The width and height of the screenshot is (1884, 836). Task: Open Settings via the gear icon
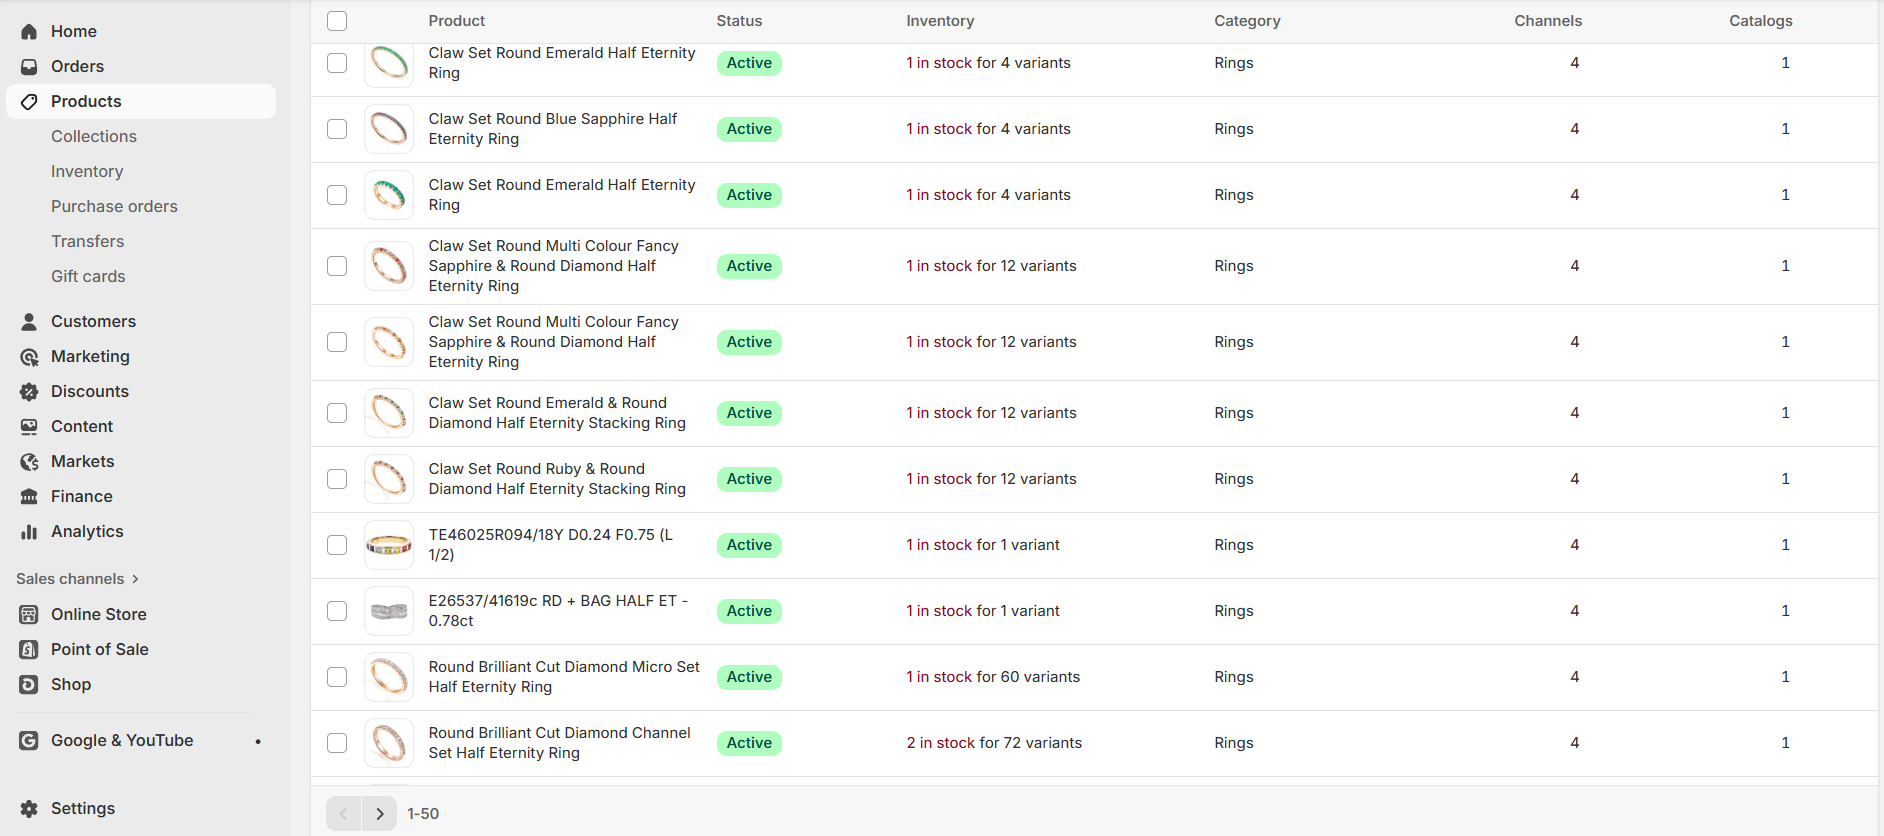point(29,809)
